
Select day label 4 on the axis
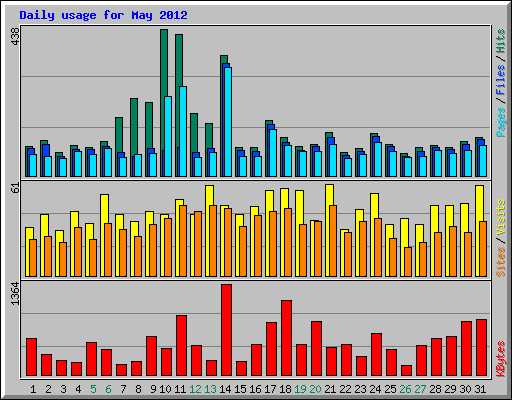point(78,389)
